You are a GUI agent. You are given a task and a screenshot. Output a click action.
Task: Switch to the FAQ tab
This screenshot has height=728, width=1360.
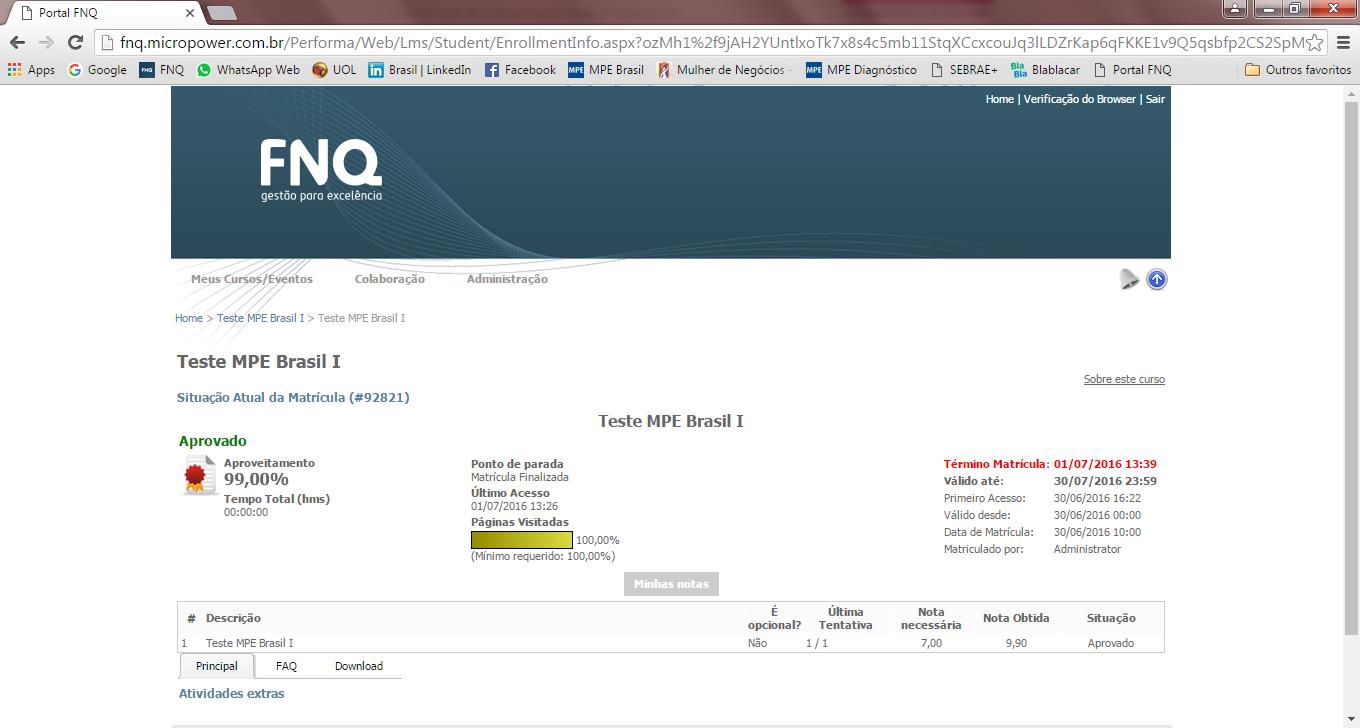[x=286, y=666]
